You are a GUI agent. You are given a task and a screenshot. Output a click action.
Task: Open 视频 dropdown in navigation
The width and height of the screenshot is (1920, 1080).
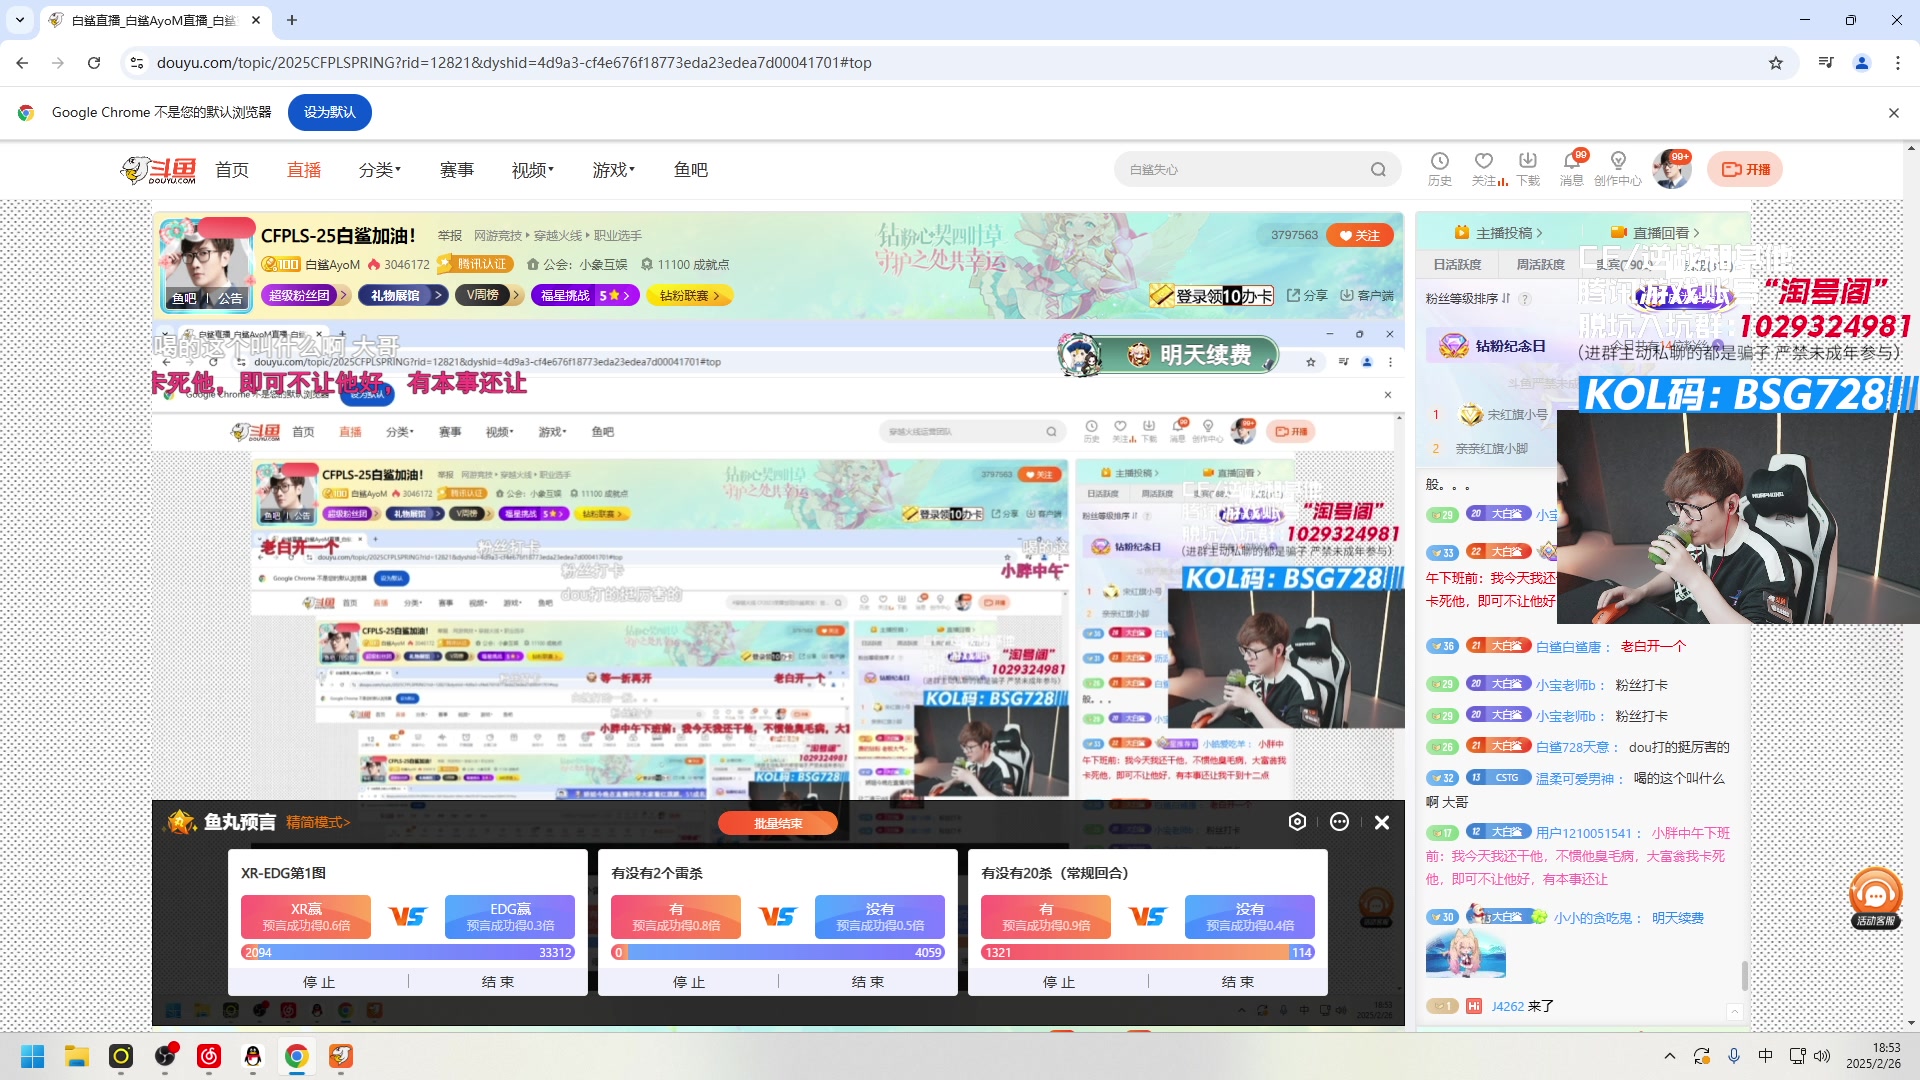533,170
